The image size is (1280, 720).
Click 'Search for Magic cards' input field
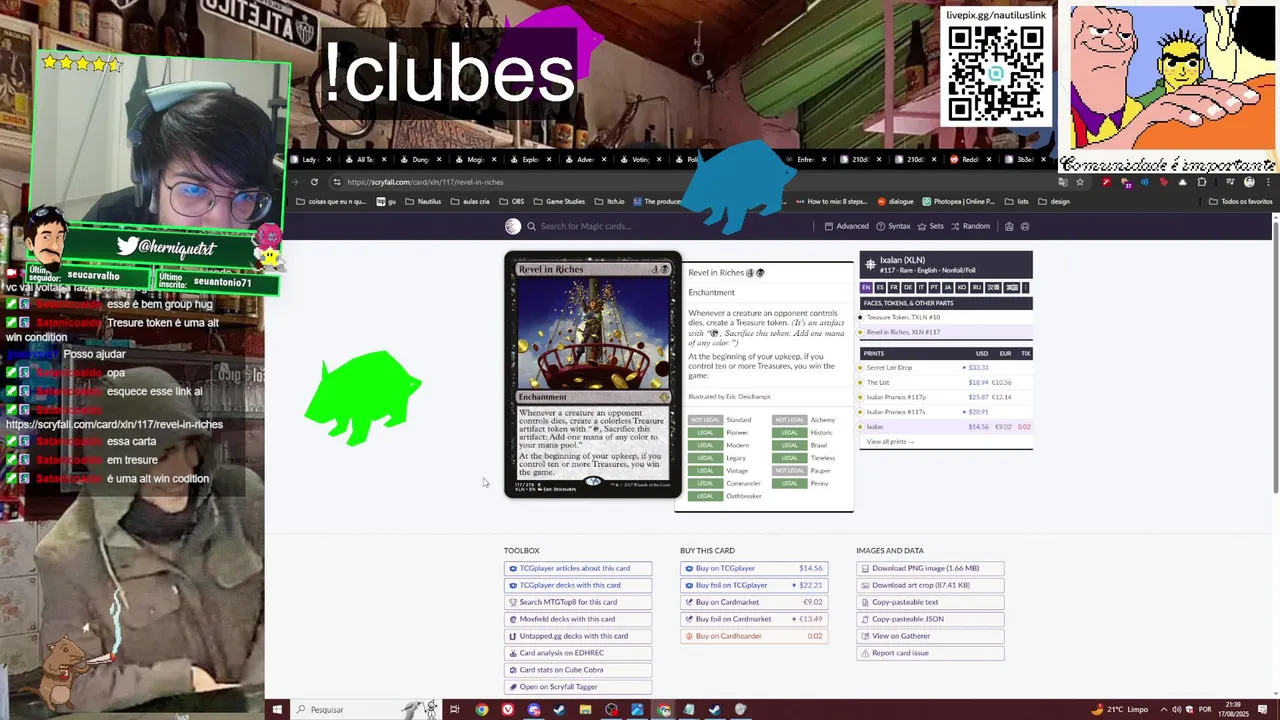(x=670, y=226)
